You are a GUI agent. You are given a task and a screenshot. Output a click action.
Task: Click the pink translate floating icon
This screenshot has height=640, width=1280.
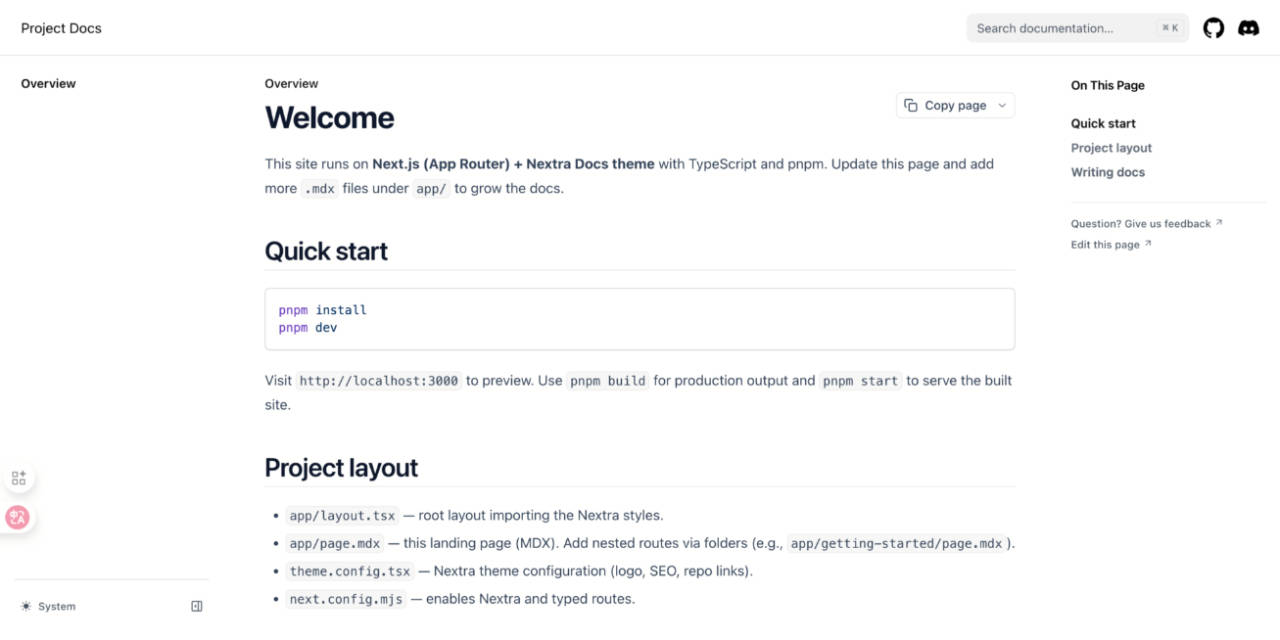pos(18,517)
